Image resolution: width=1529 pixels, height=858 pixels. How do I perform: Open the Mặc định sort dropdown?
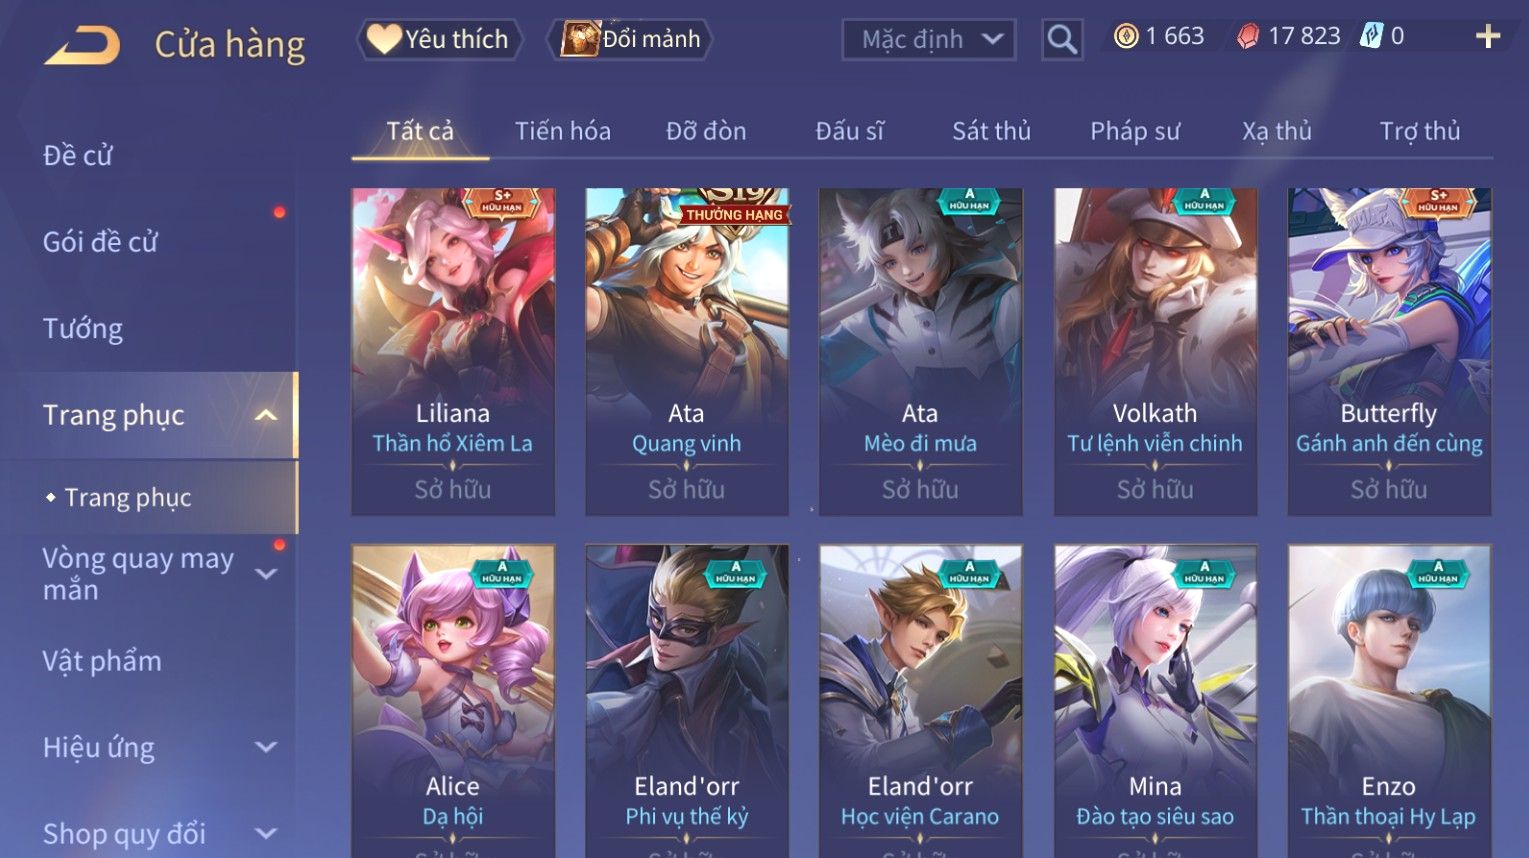929,40
